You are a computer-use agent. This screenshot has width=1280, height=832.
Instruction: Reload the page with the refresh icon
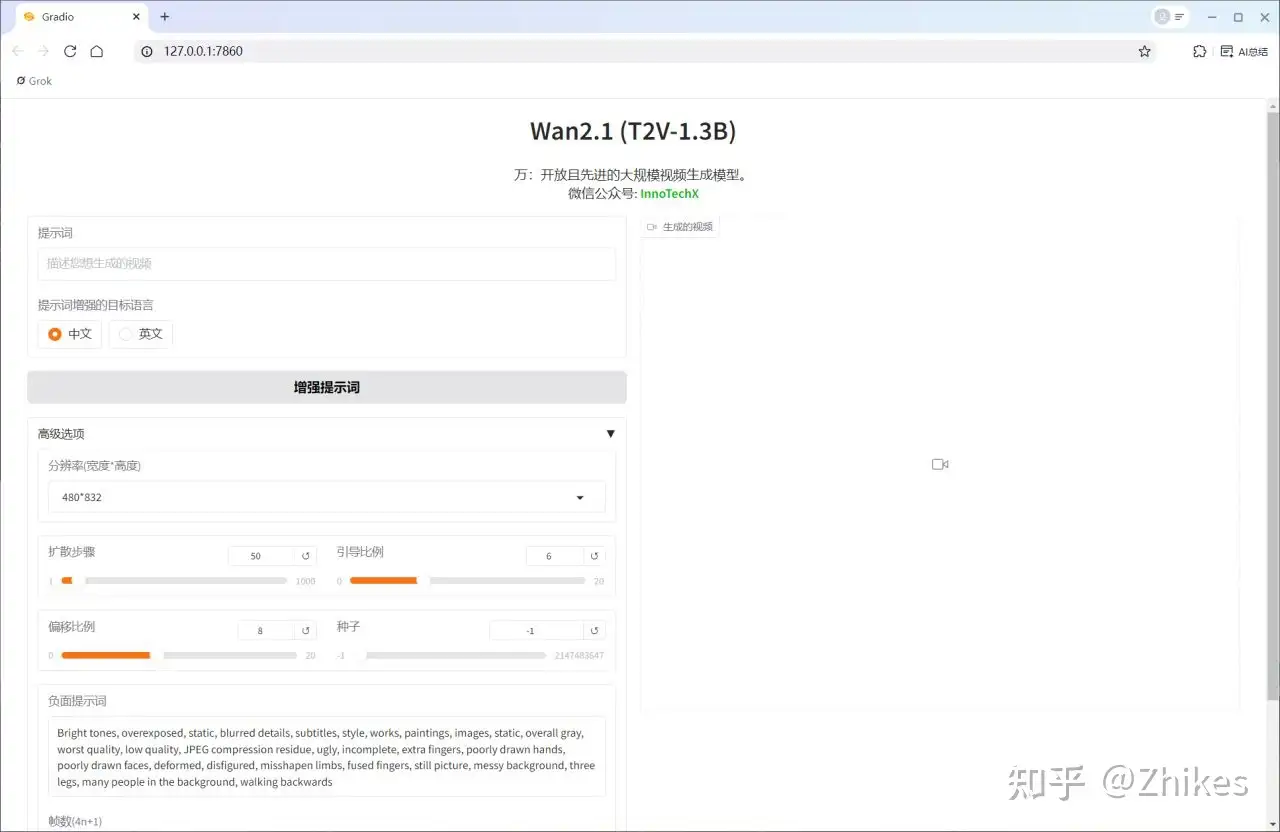click(x=70, y=51)
